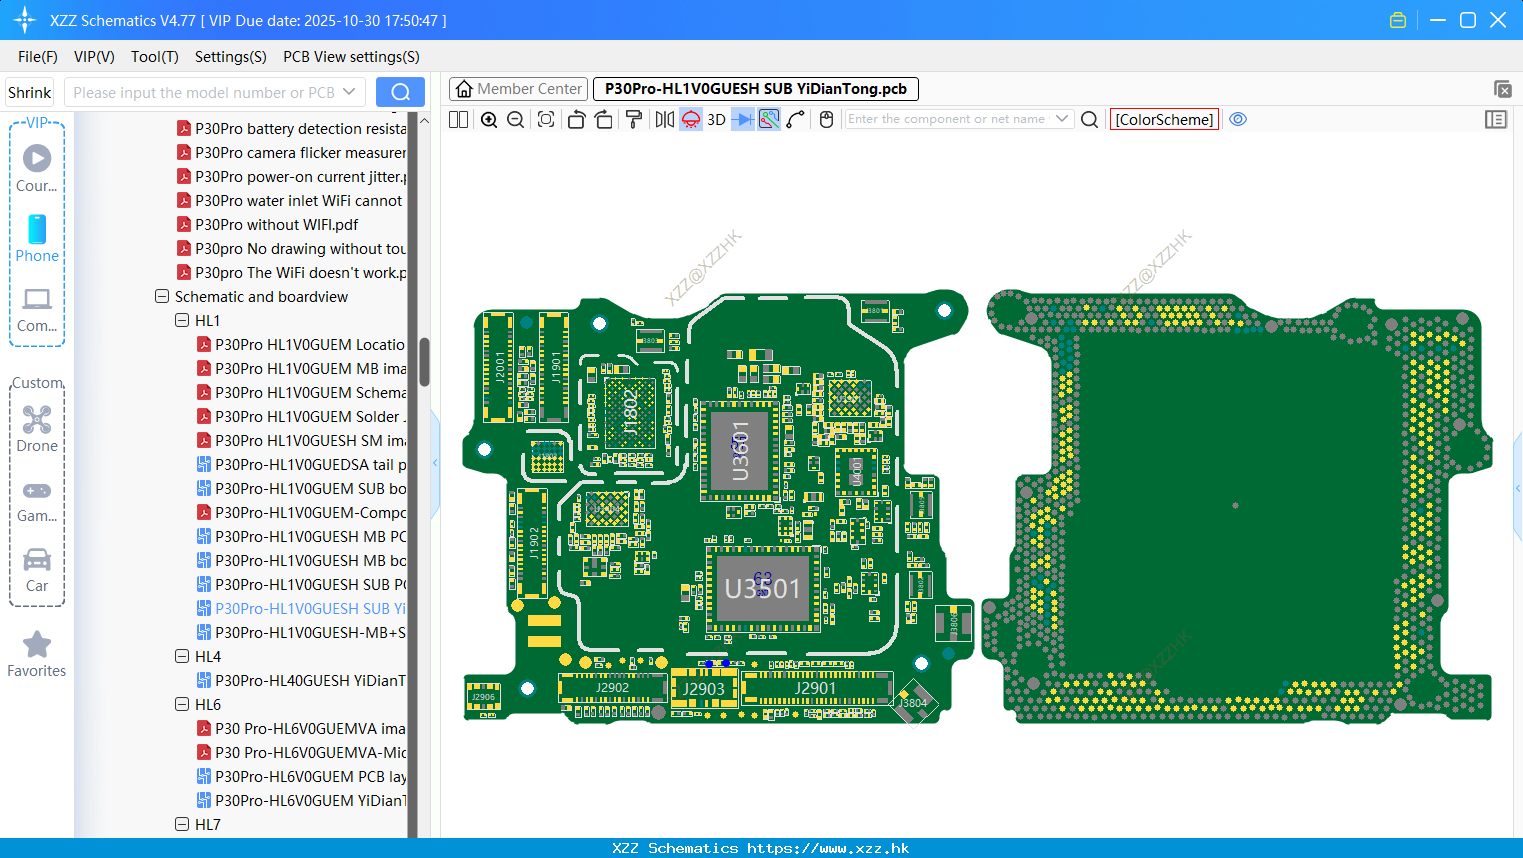This screenshot has height=858, width=1523.
Task: Click the search magnifier next to net name field
Action: [x=1090, y=119]
